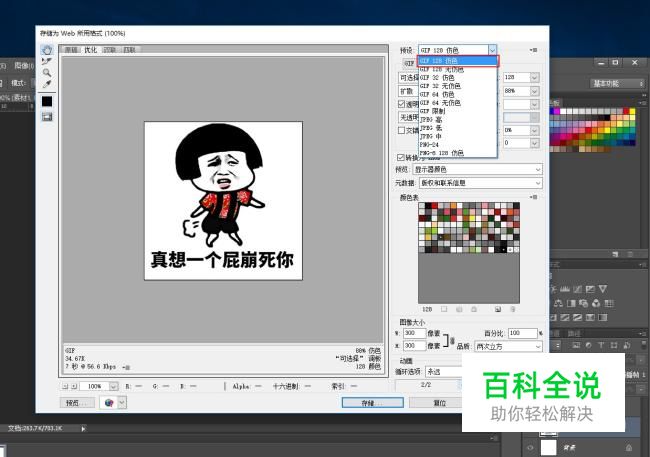Click the T text filter icon in Photoshop layers panel
Viewport: 650px width, 457px height.
[x=601, y=345]
